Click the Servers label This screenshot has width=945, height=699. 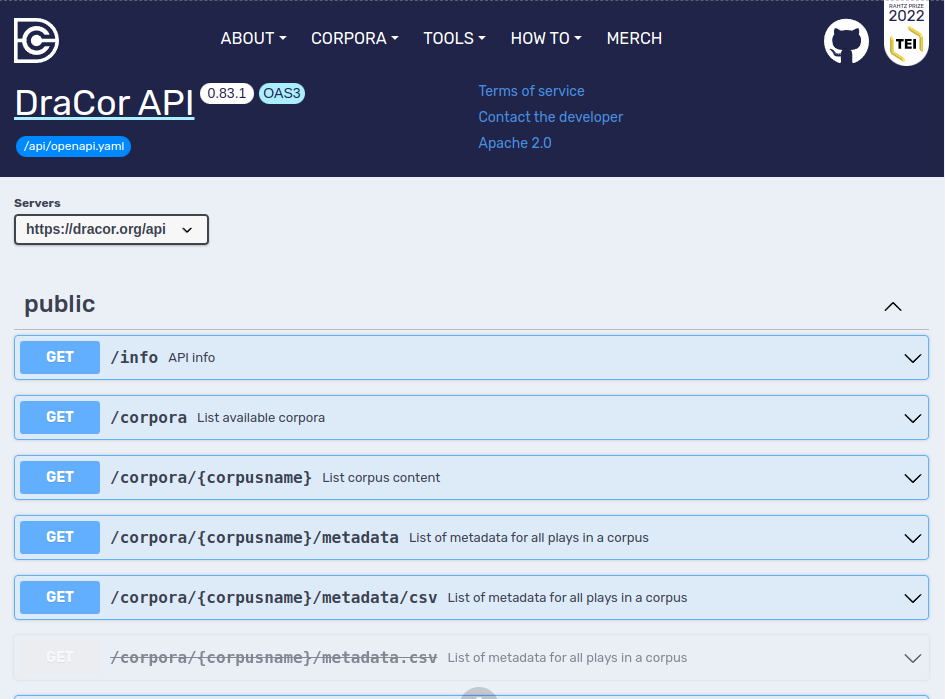tap(37, 204)
